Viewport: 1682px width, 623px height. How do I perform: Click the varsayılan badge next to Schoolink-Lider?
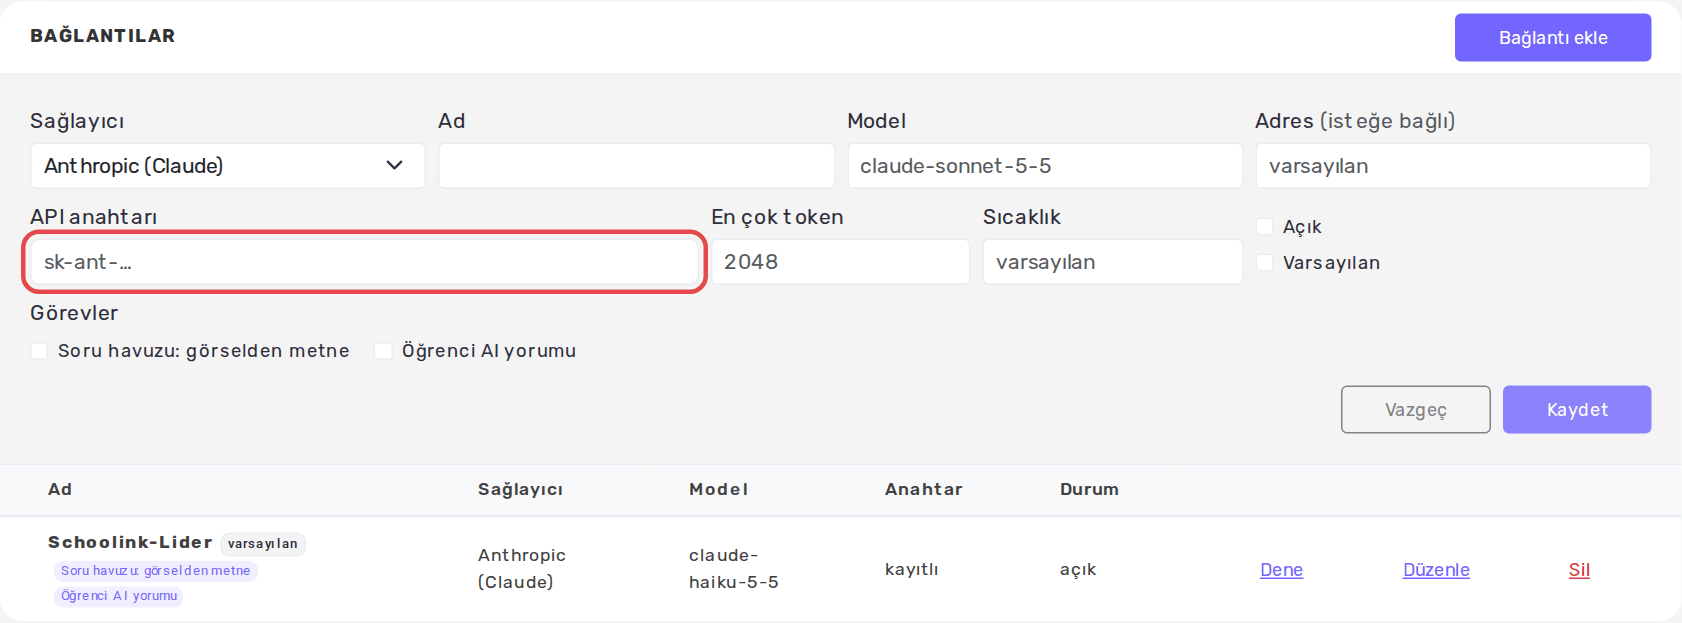263,544
